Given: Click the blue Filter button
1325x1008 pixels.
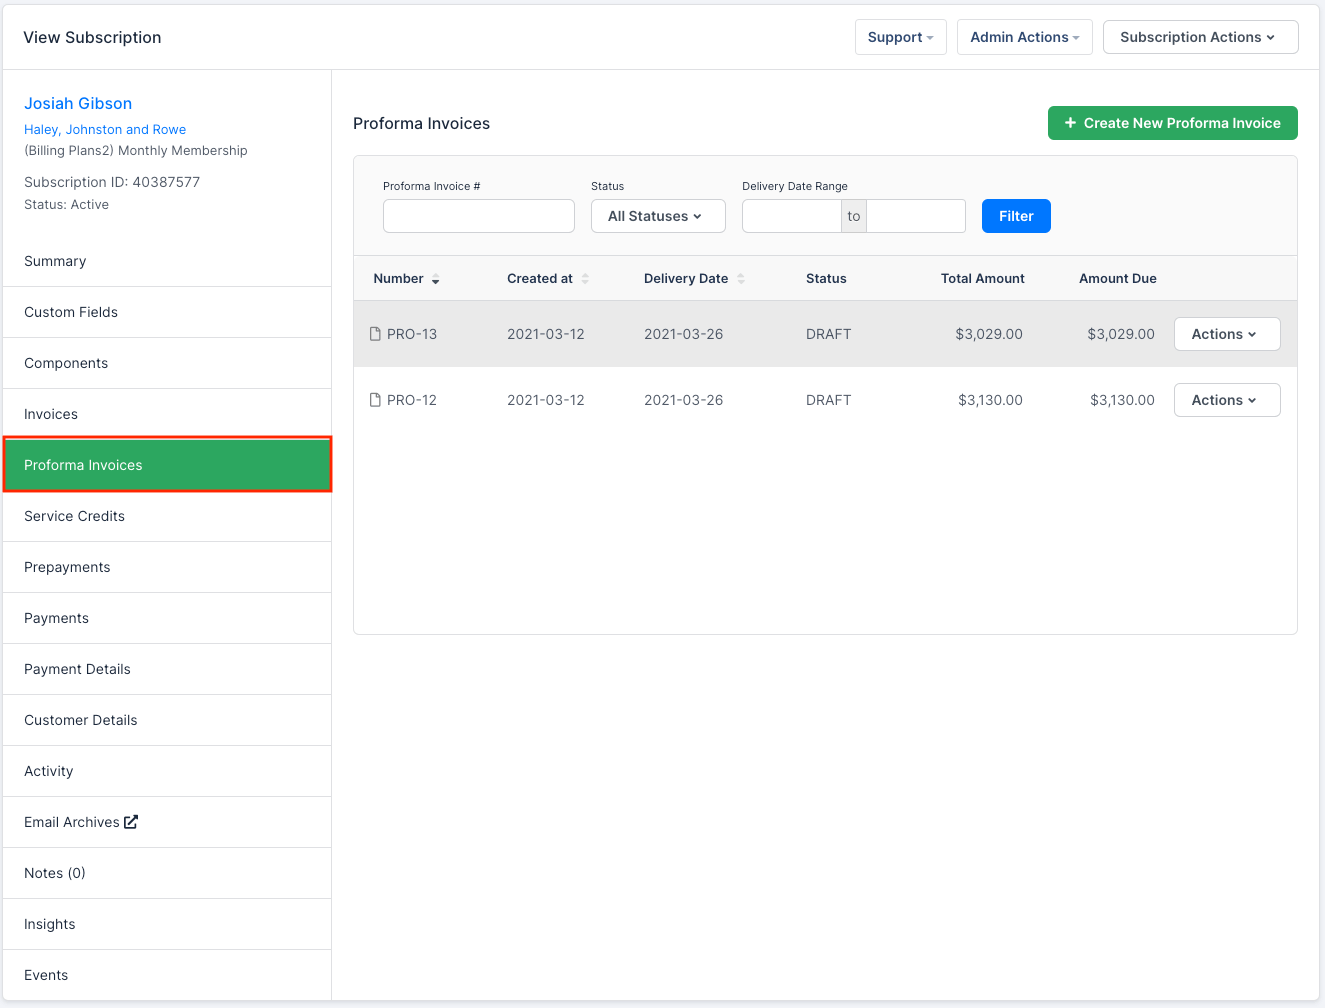Looking at the screenshot, I should [x=1015, y=216].
